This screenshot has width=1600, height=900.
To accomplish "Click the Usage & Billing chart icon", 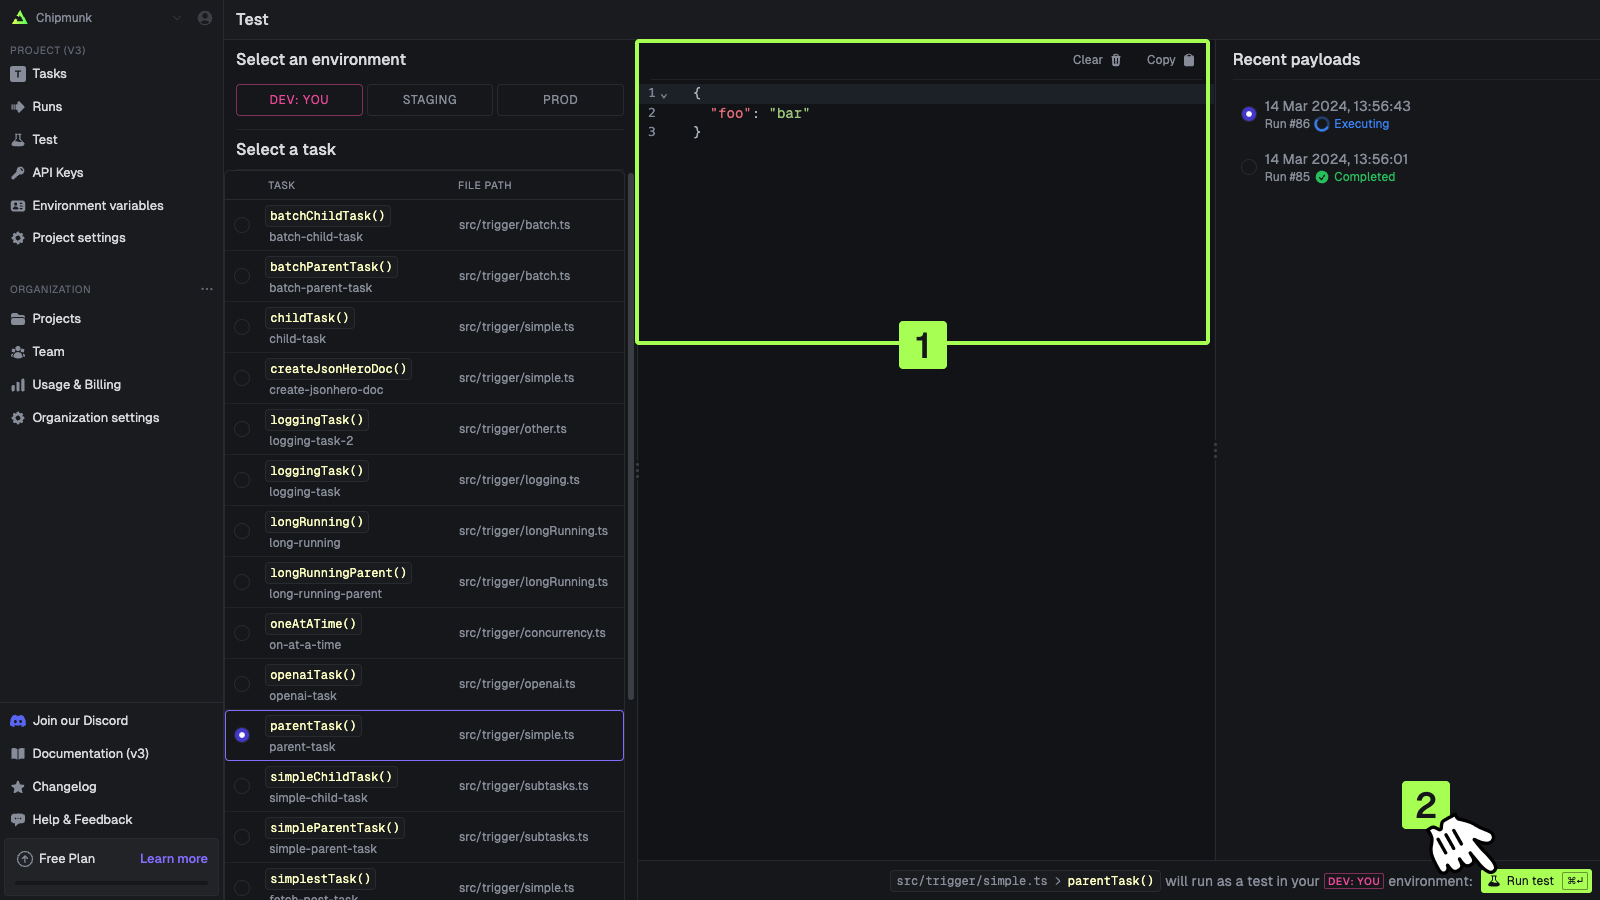I will tap(18, 385).
